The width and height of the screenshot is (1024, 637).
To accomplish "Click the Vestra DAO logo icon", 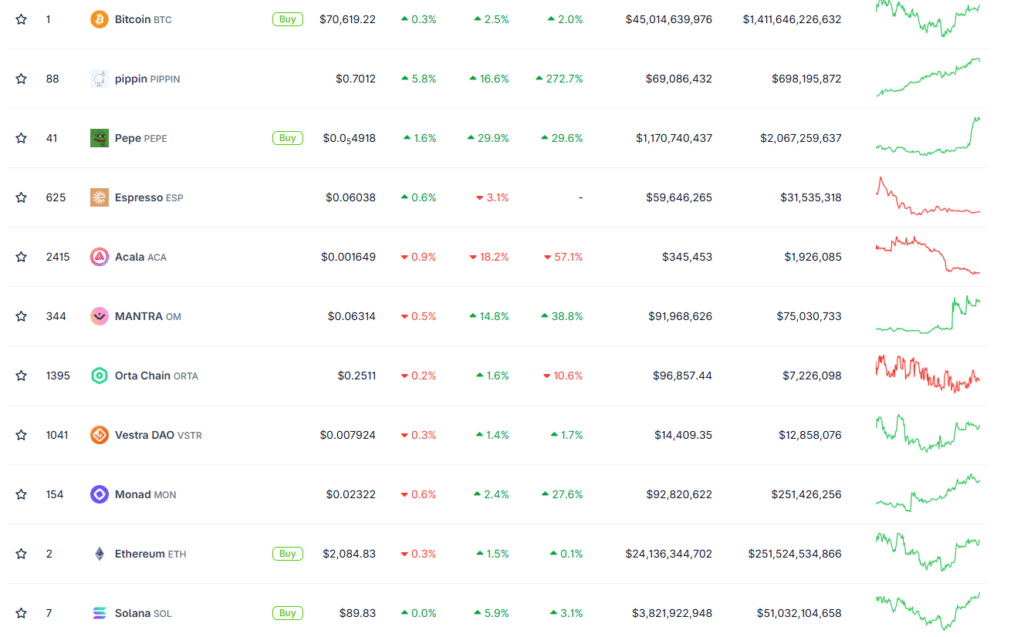I will (99, 435).
